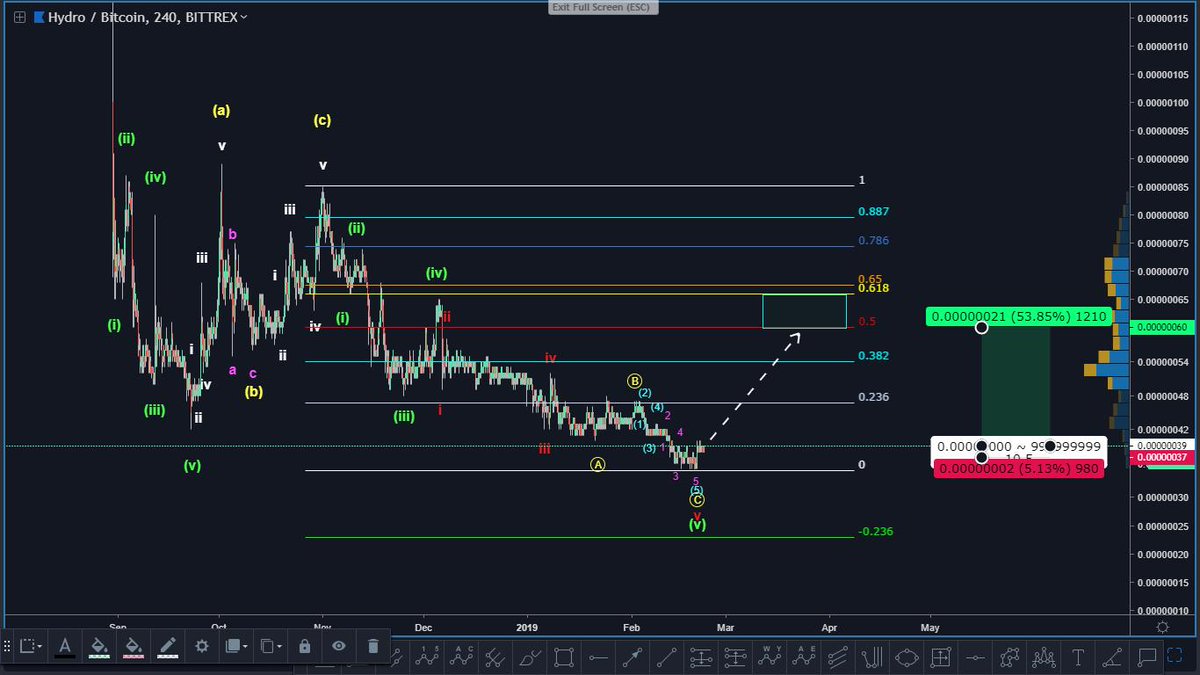Click the red current price label 0.00000037

pos(1164,458)
